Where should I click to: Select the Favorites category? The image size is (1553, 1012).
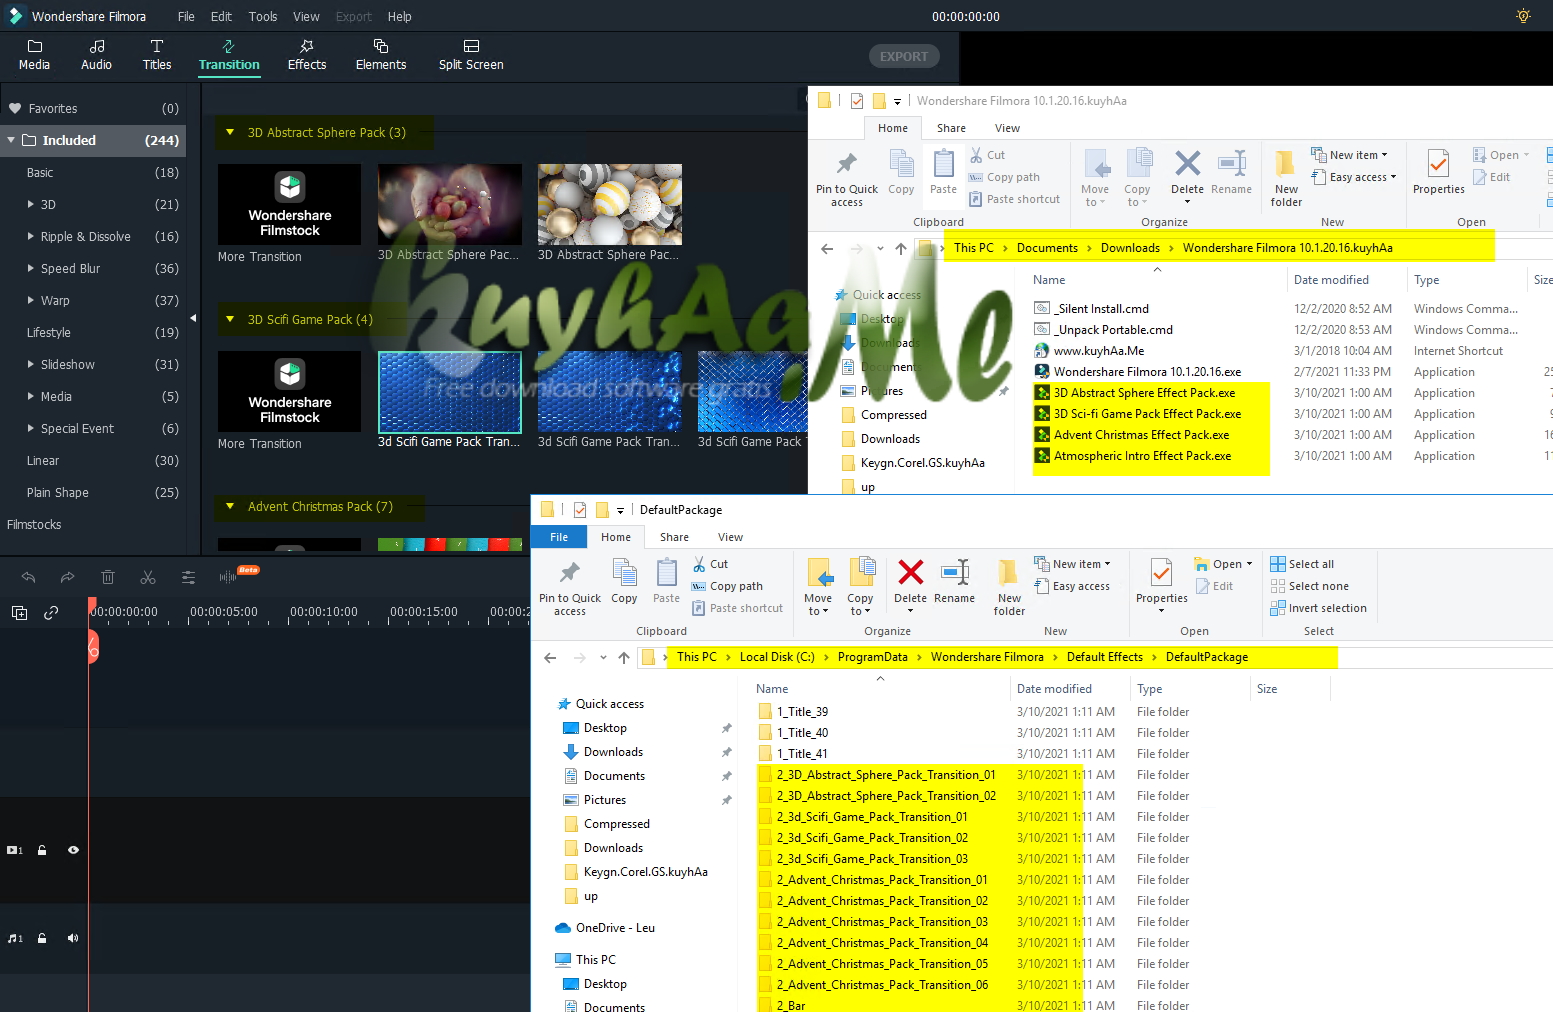click(93, 108)
